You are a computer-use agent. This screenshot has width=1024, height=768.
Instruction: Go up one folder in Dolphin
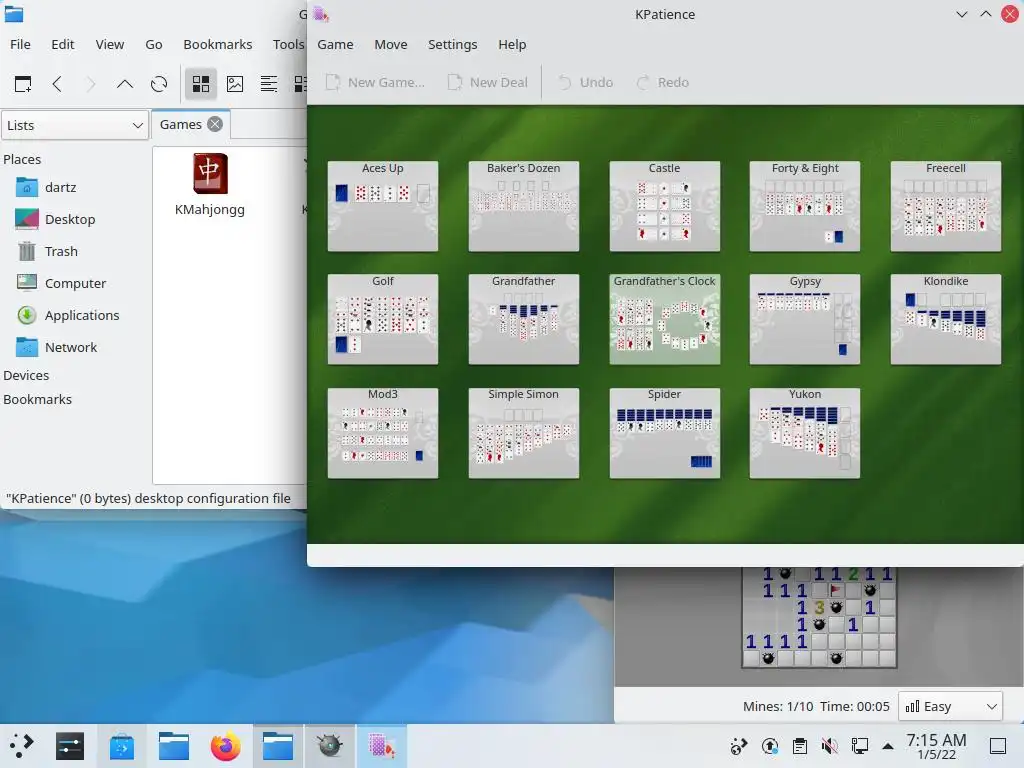pyautogui.click(x=125, y=84)
